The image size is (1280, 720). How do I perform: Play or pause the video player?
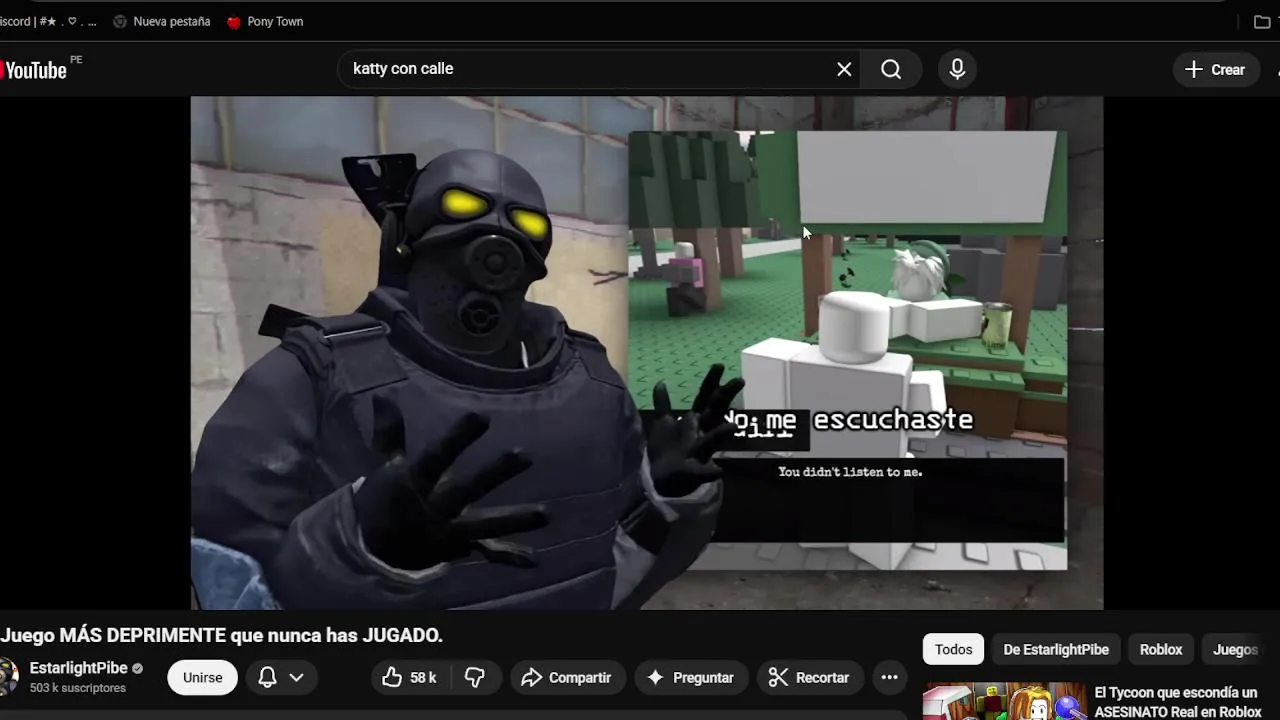pyautogui.click(x=647, y=352)
